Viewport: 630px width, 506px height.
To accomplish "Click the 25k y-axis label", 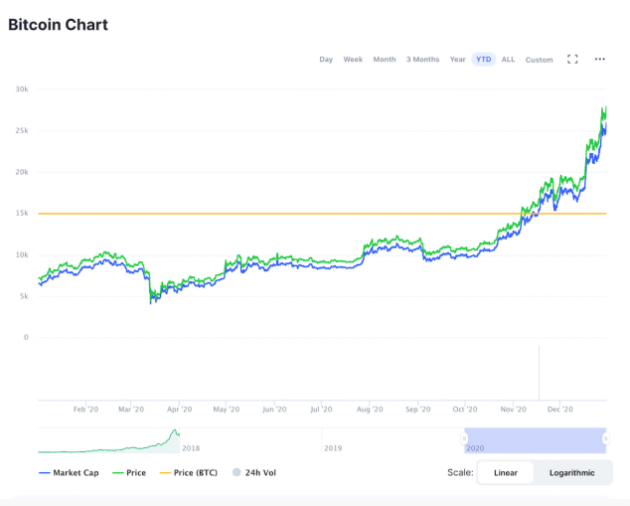I will click(x=22, y=131).
